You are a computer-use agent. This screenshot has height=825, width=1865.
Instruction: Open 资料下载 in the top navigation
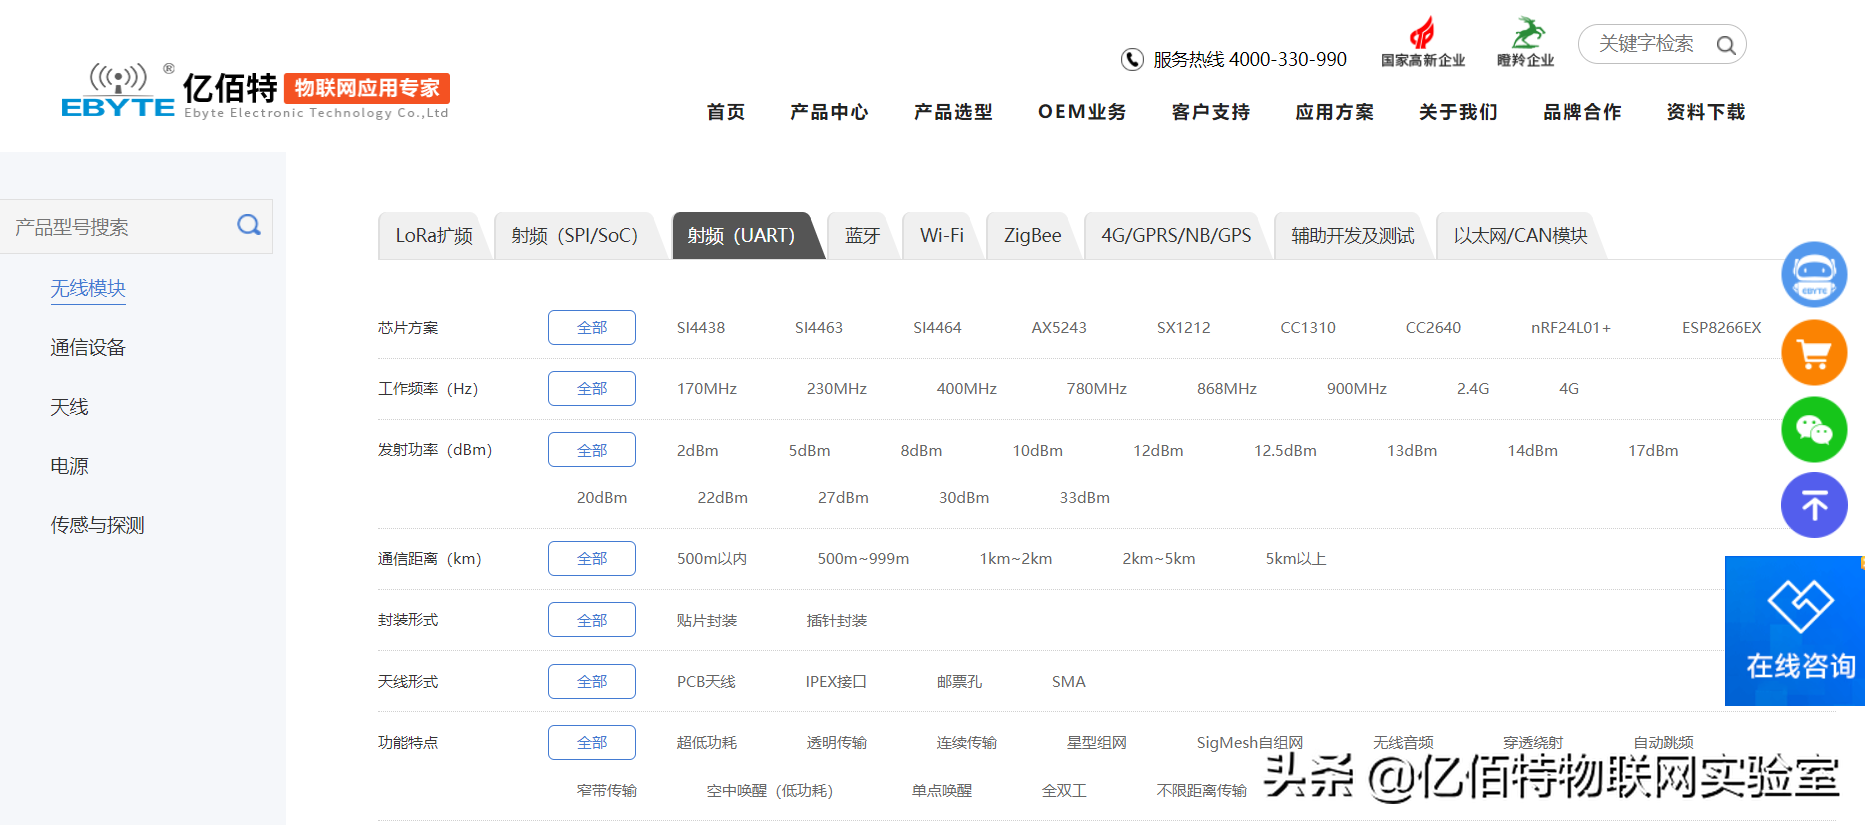[x=1706, y=112]
